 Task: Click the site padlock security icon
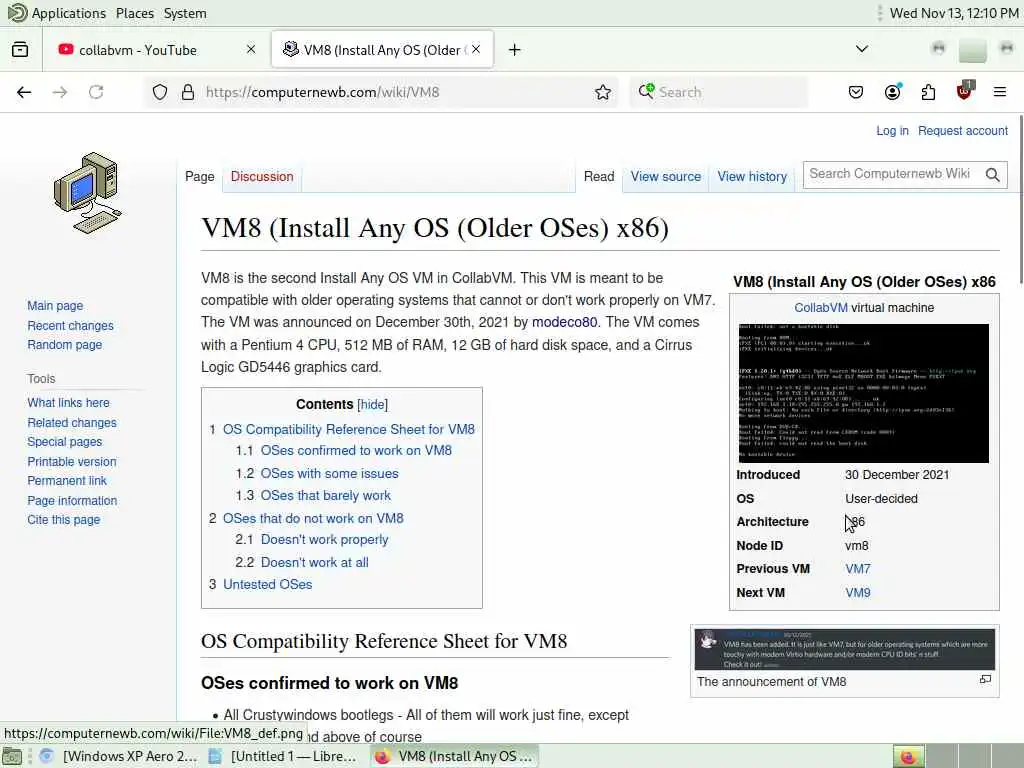click(x=188, y=92)
